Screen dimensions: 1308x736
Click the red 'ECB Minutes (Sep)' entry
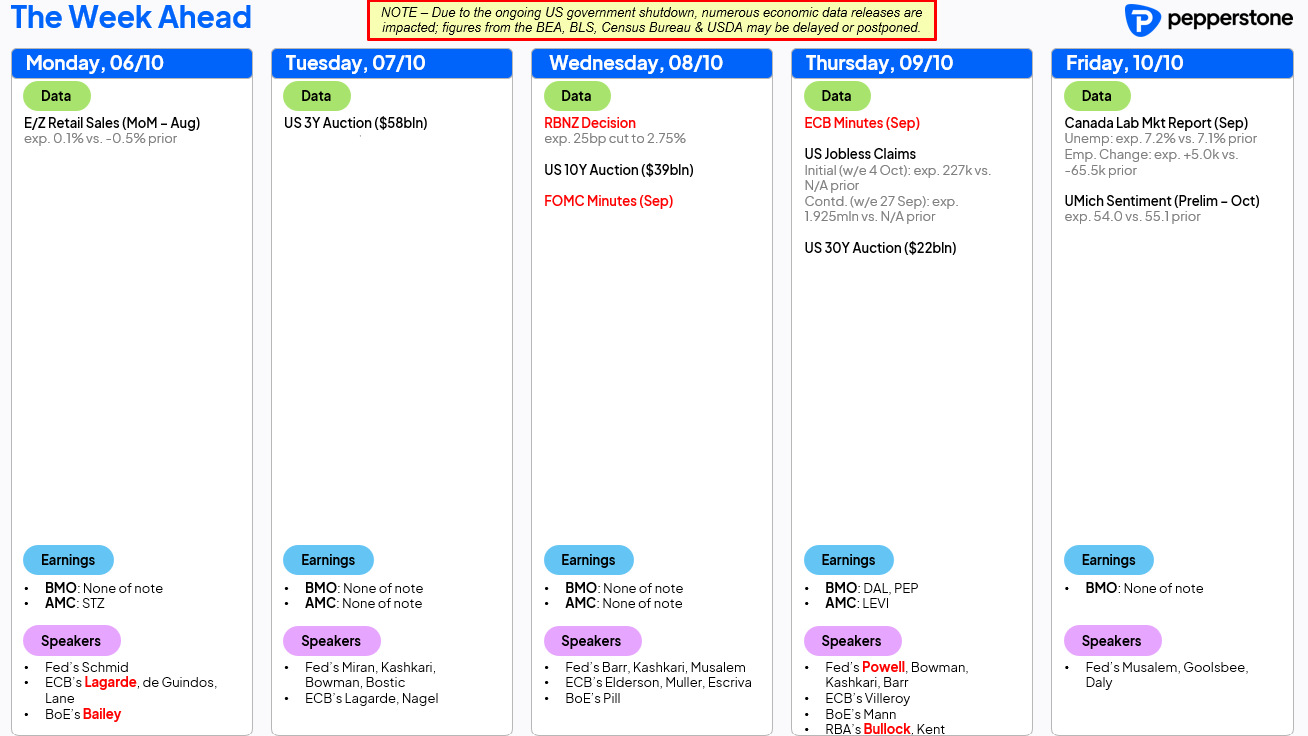(x=862, y=123)
